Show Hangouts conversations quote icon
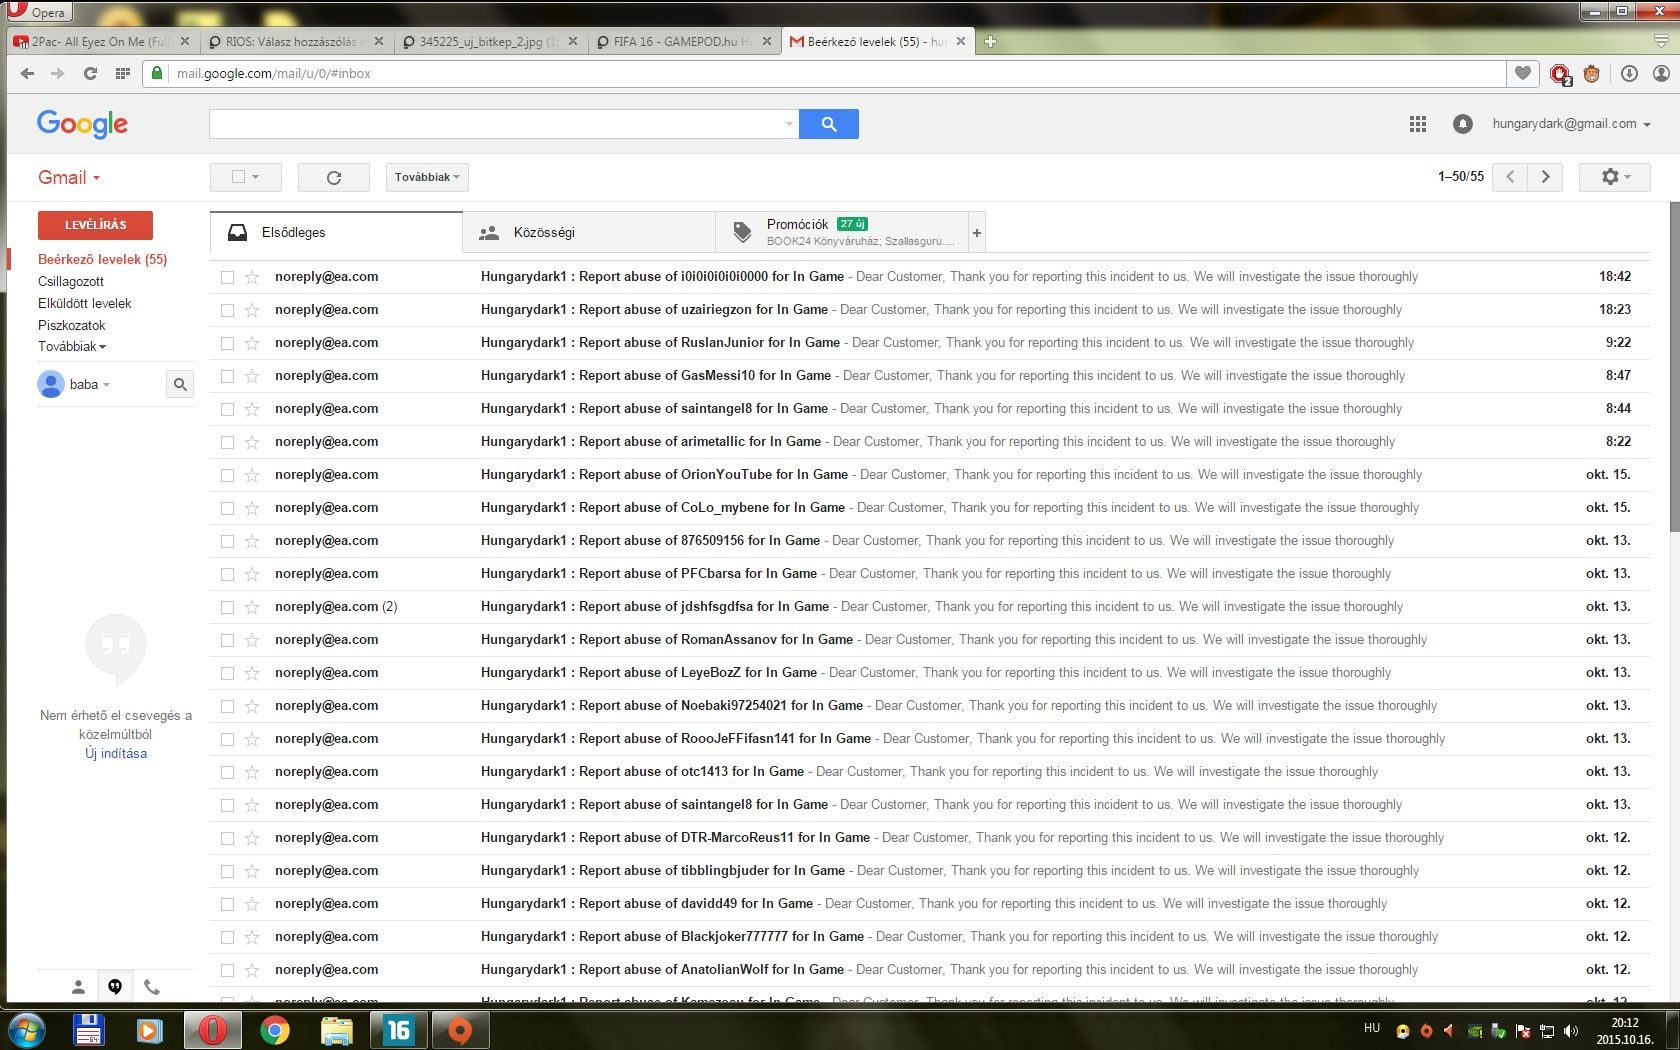The width and height of the screenshot is (1680, 1050). 115,987
